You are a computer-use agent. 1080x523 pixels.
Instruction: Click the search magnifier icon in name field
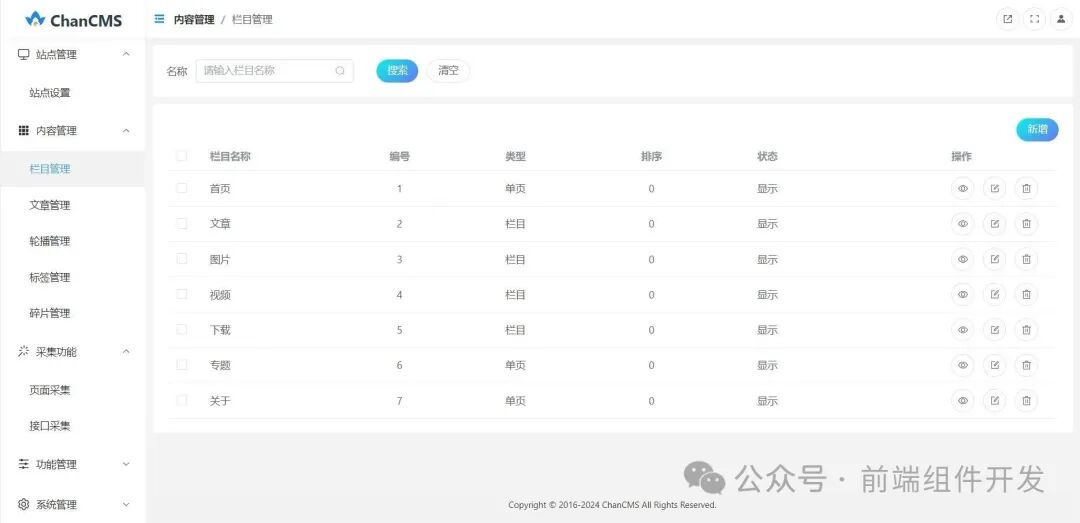pyautogui.click(x=340, y=70)
